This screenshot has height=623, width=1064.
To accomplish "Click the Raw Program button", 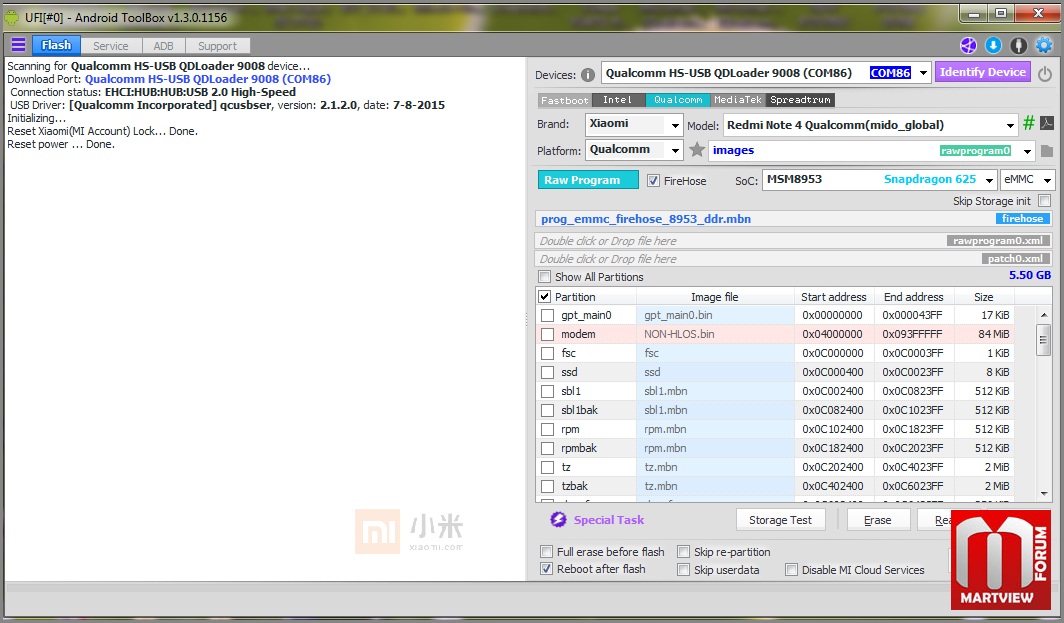I will point(588,180).
